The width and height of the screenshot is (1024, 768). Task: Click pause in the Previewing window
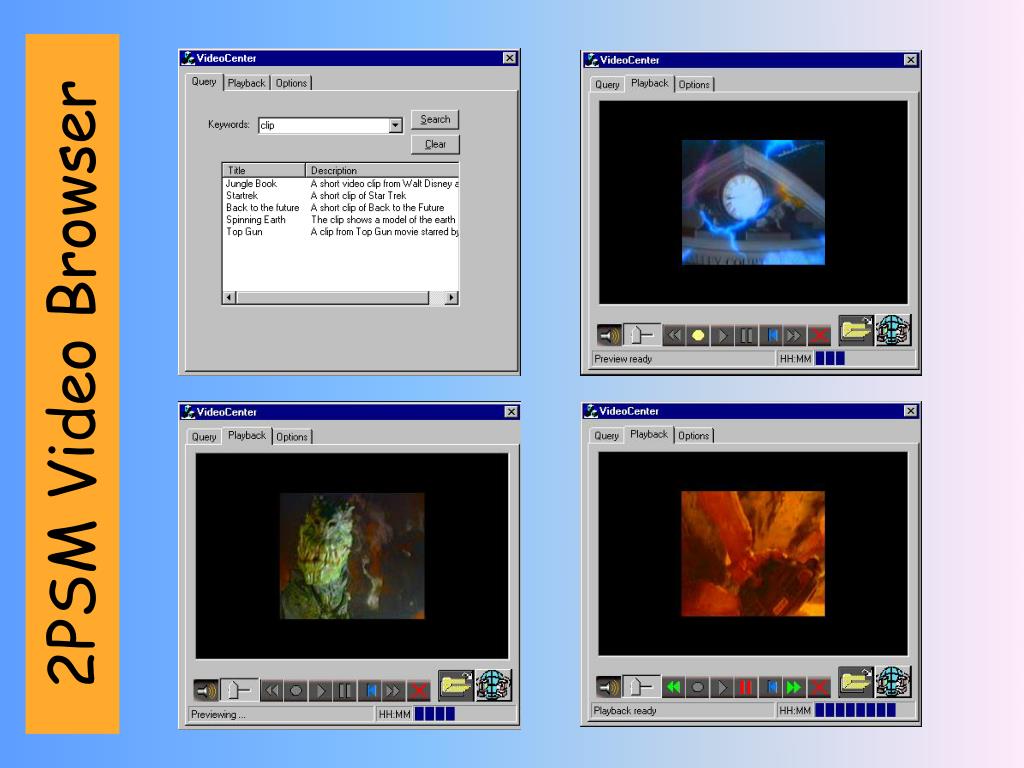(x=345, y=690)
